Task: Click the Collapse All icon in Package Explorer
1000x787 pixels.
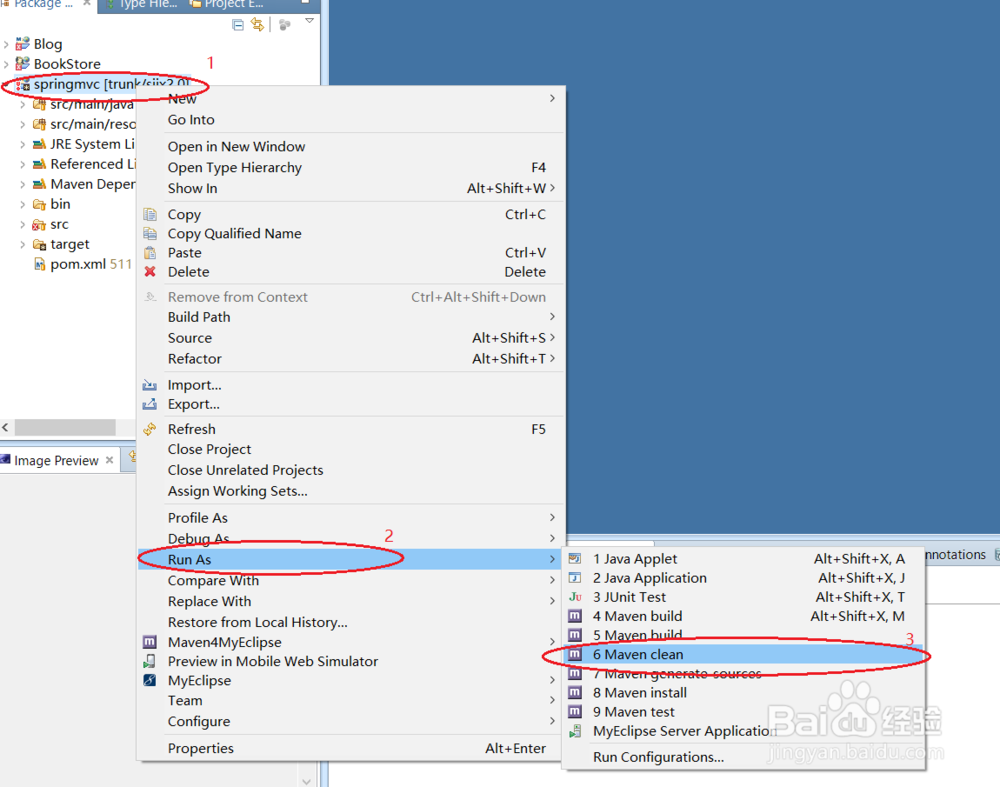Action: click(x=238, y=25)
